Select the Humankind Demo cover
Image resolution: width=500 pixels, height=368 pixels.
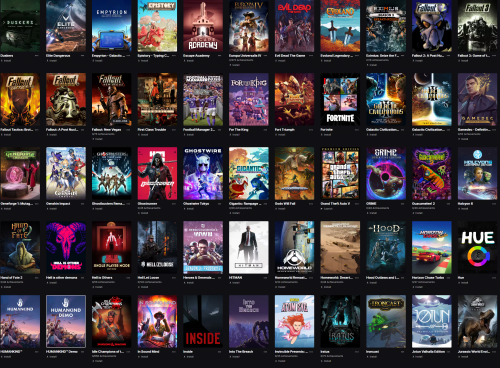click(x=66, y=321)
